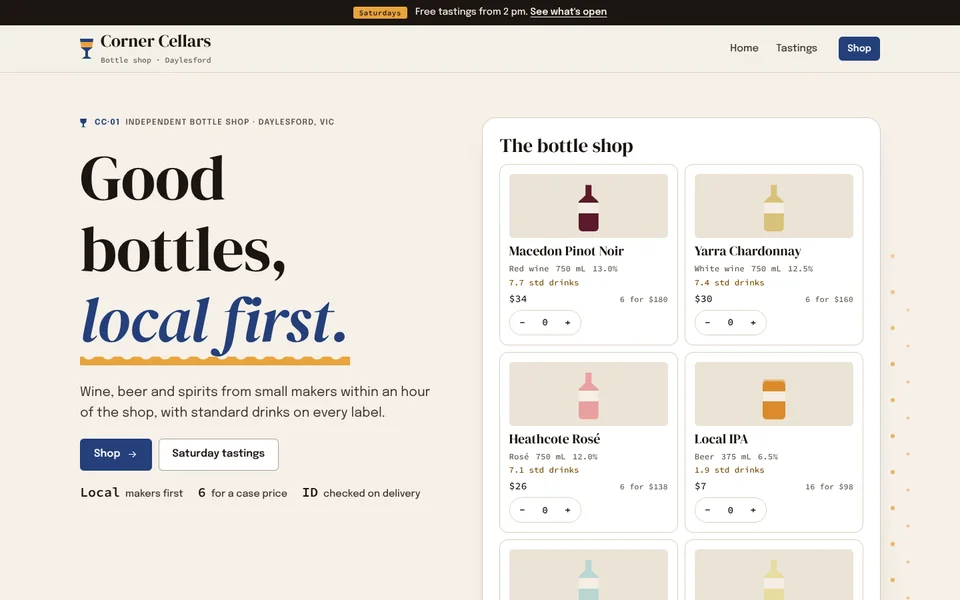960x600 pixels.
Task: Open the Home nav link
Action: [x=744, y=48]
